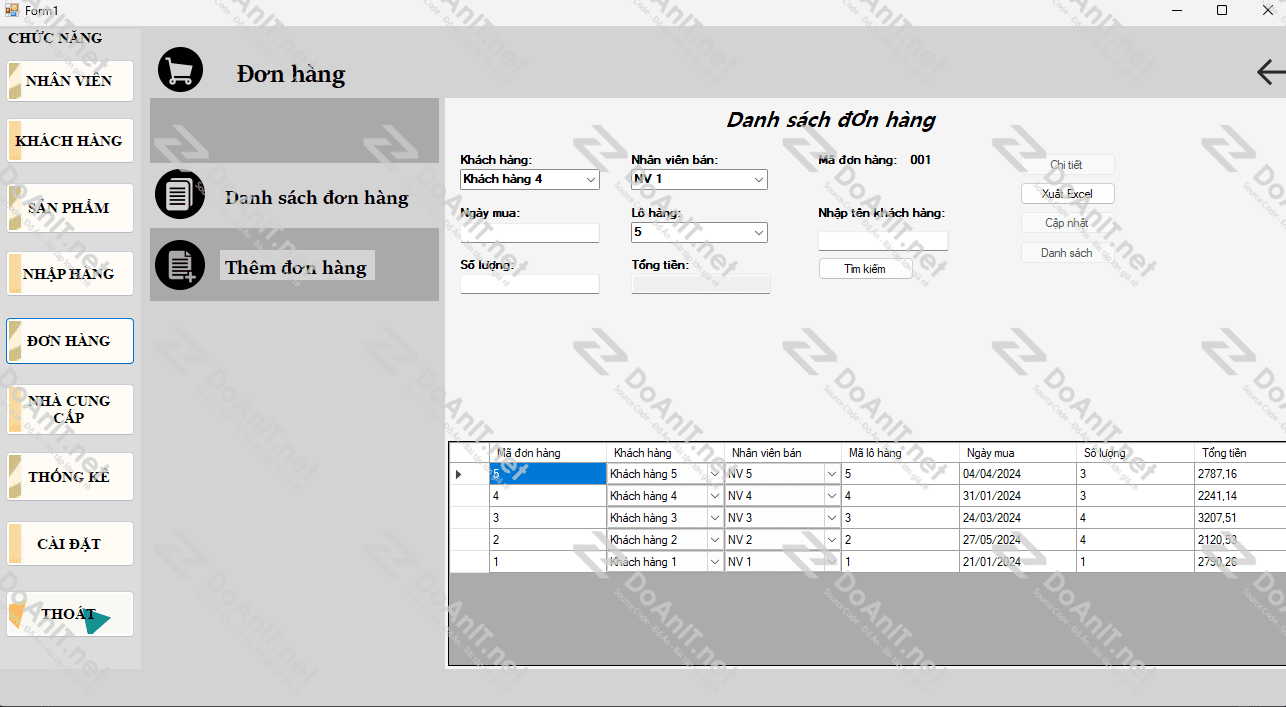Open the THỐNG KÊ section
Viewport: 1286px width, 707px height.
coord(70,477)
